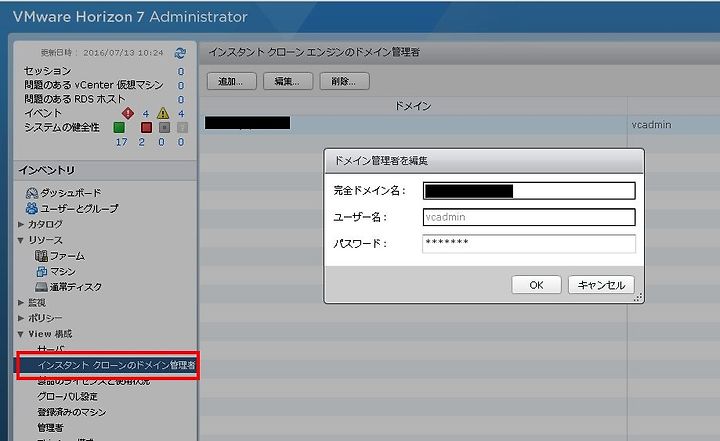Select 登録済みのマシン in the sidebar
Screen dimensions: 720x441
coord(72,412)
